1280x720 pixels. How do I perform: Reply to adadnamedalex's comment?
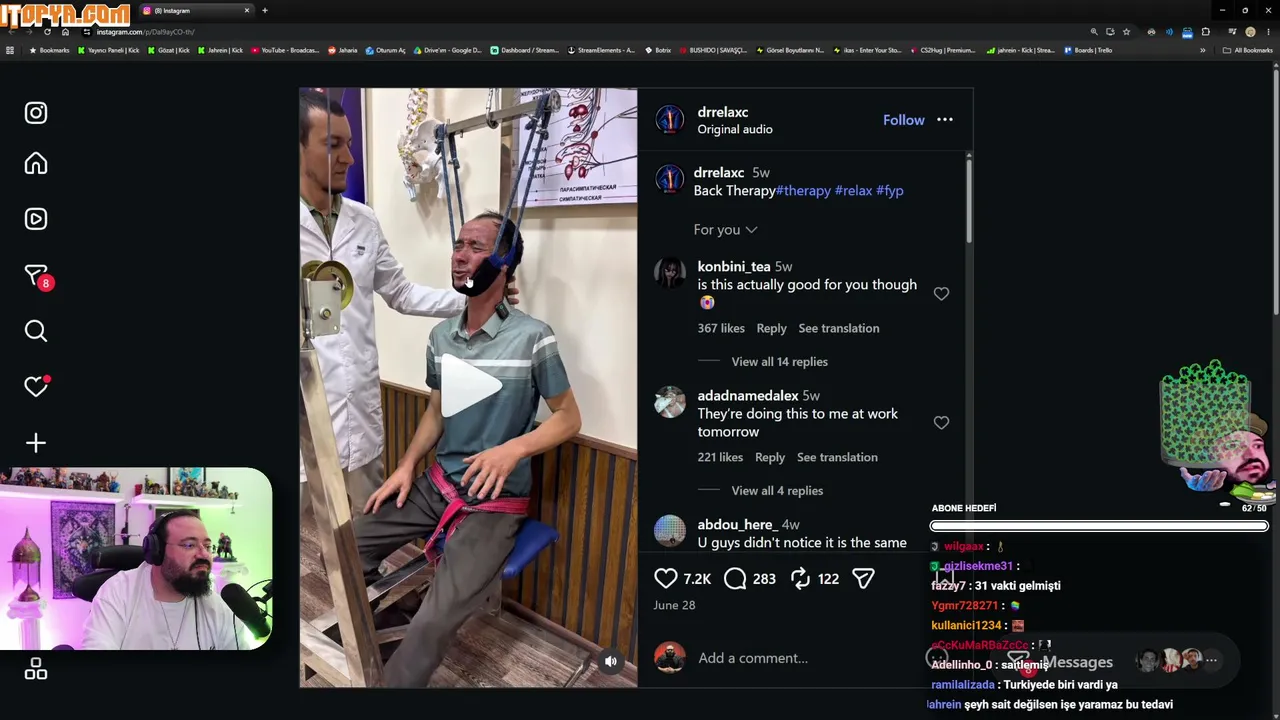coord(770,457)
